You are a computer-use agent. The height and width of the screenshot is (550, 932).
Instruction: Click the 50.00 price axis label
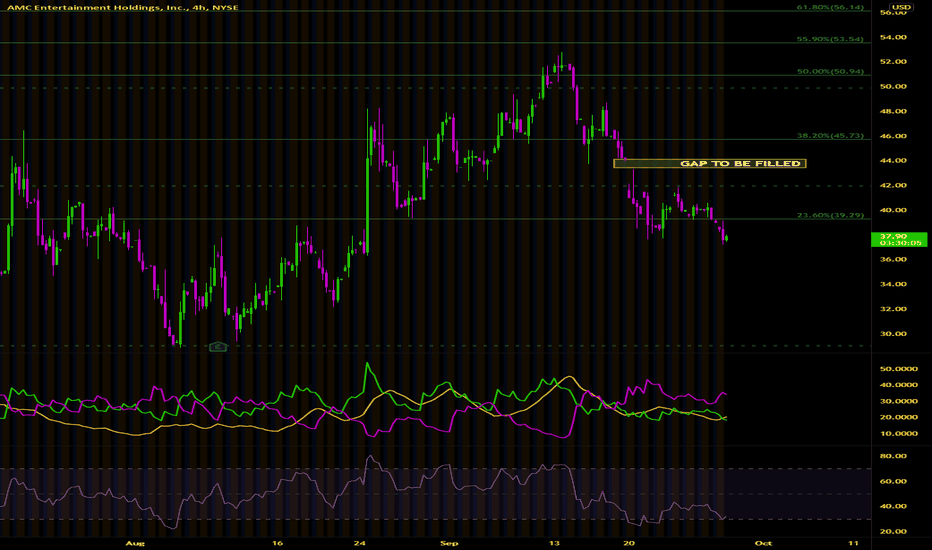pyautogui.click(x=893, y=86)
